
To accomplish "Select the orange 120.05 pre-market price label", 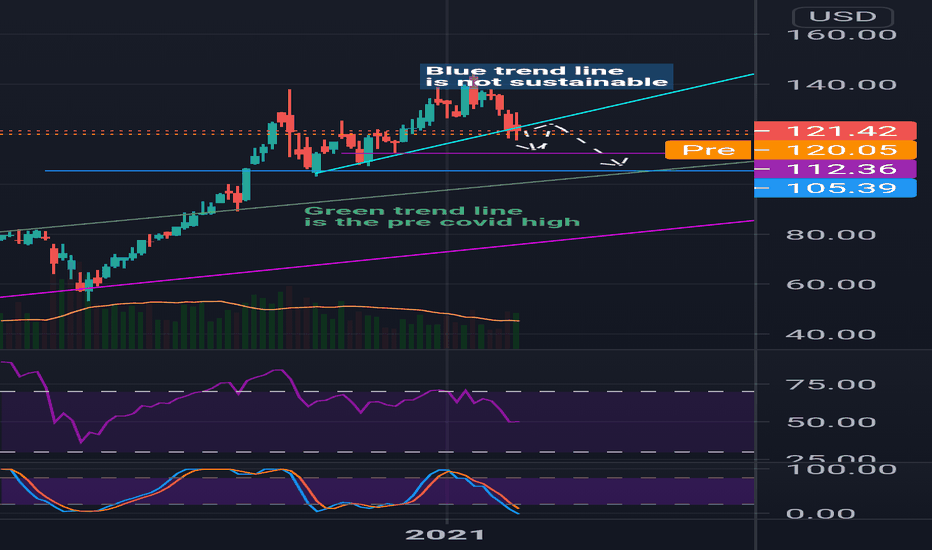I will tap(835, 149).
